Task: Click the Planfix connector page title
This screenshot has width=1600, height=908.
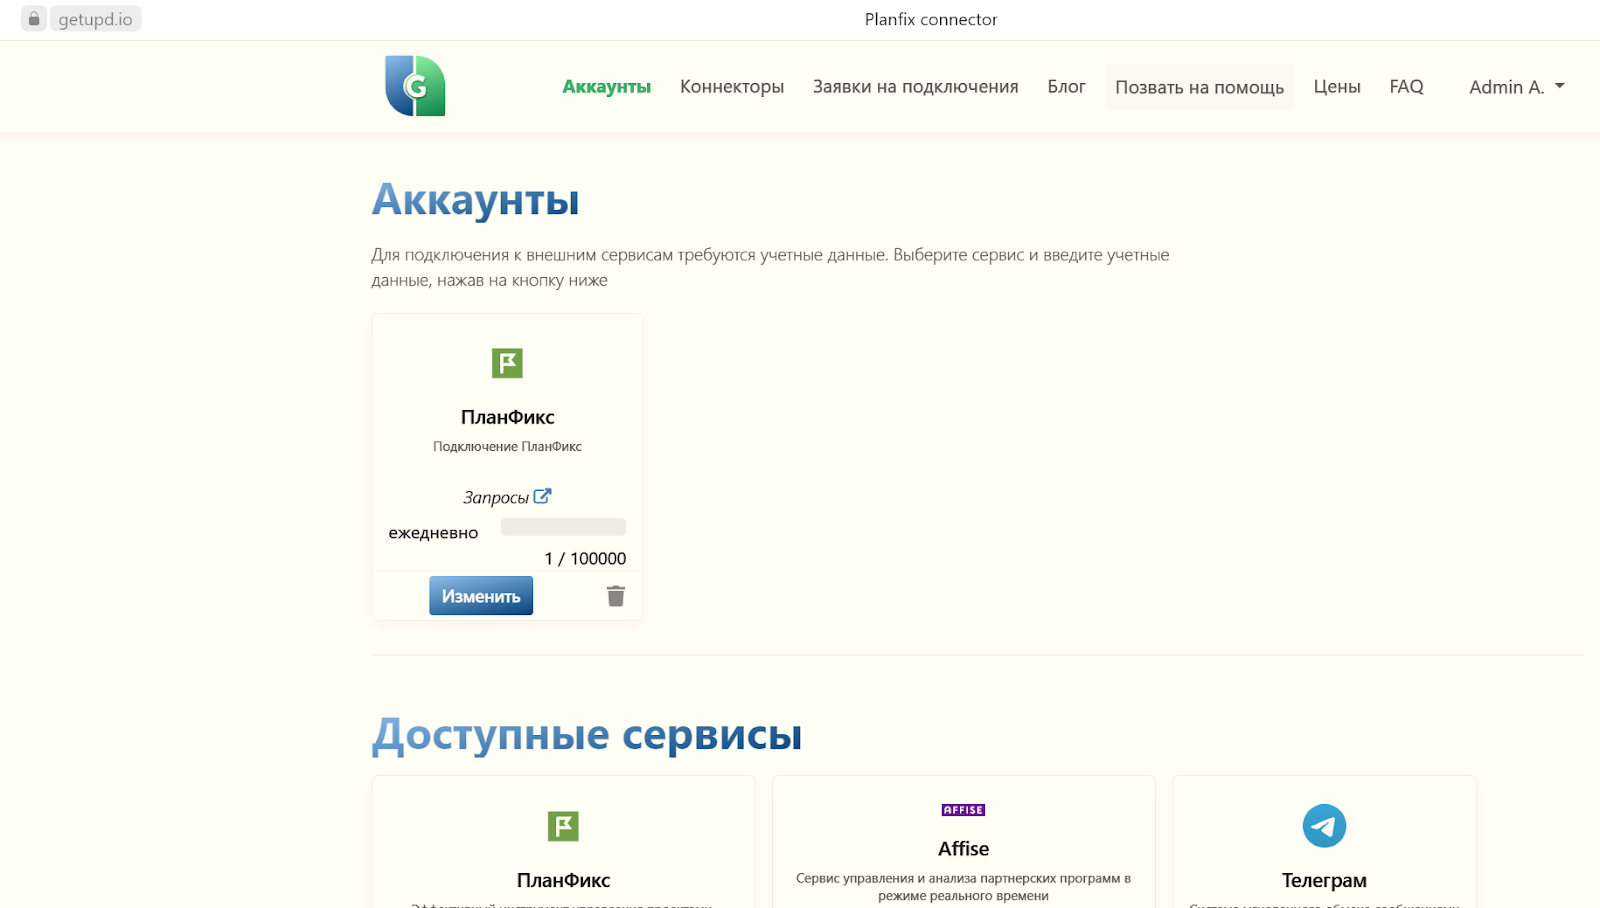Action: tap(931, 19)
